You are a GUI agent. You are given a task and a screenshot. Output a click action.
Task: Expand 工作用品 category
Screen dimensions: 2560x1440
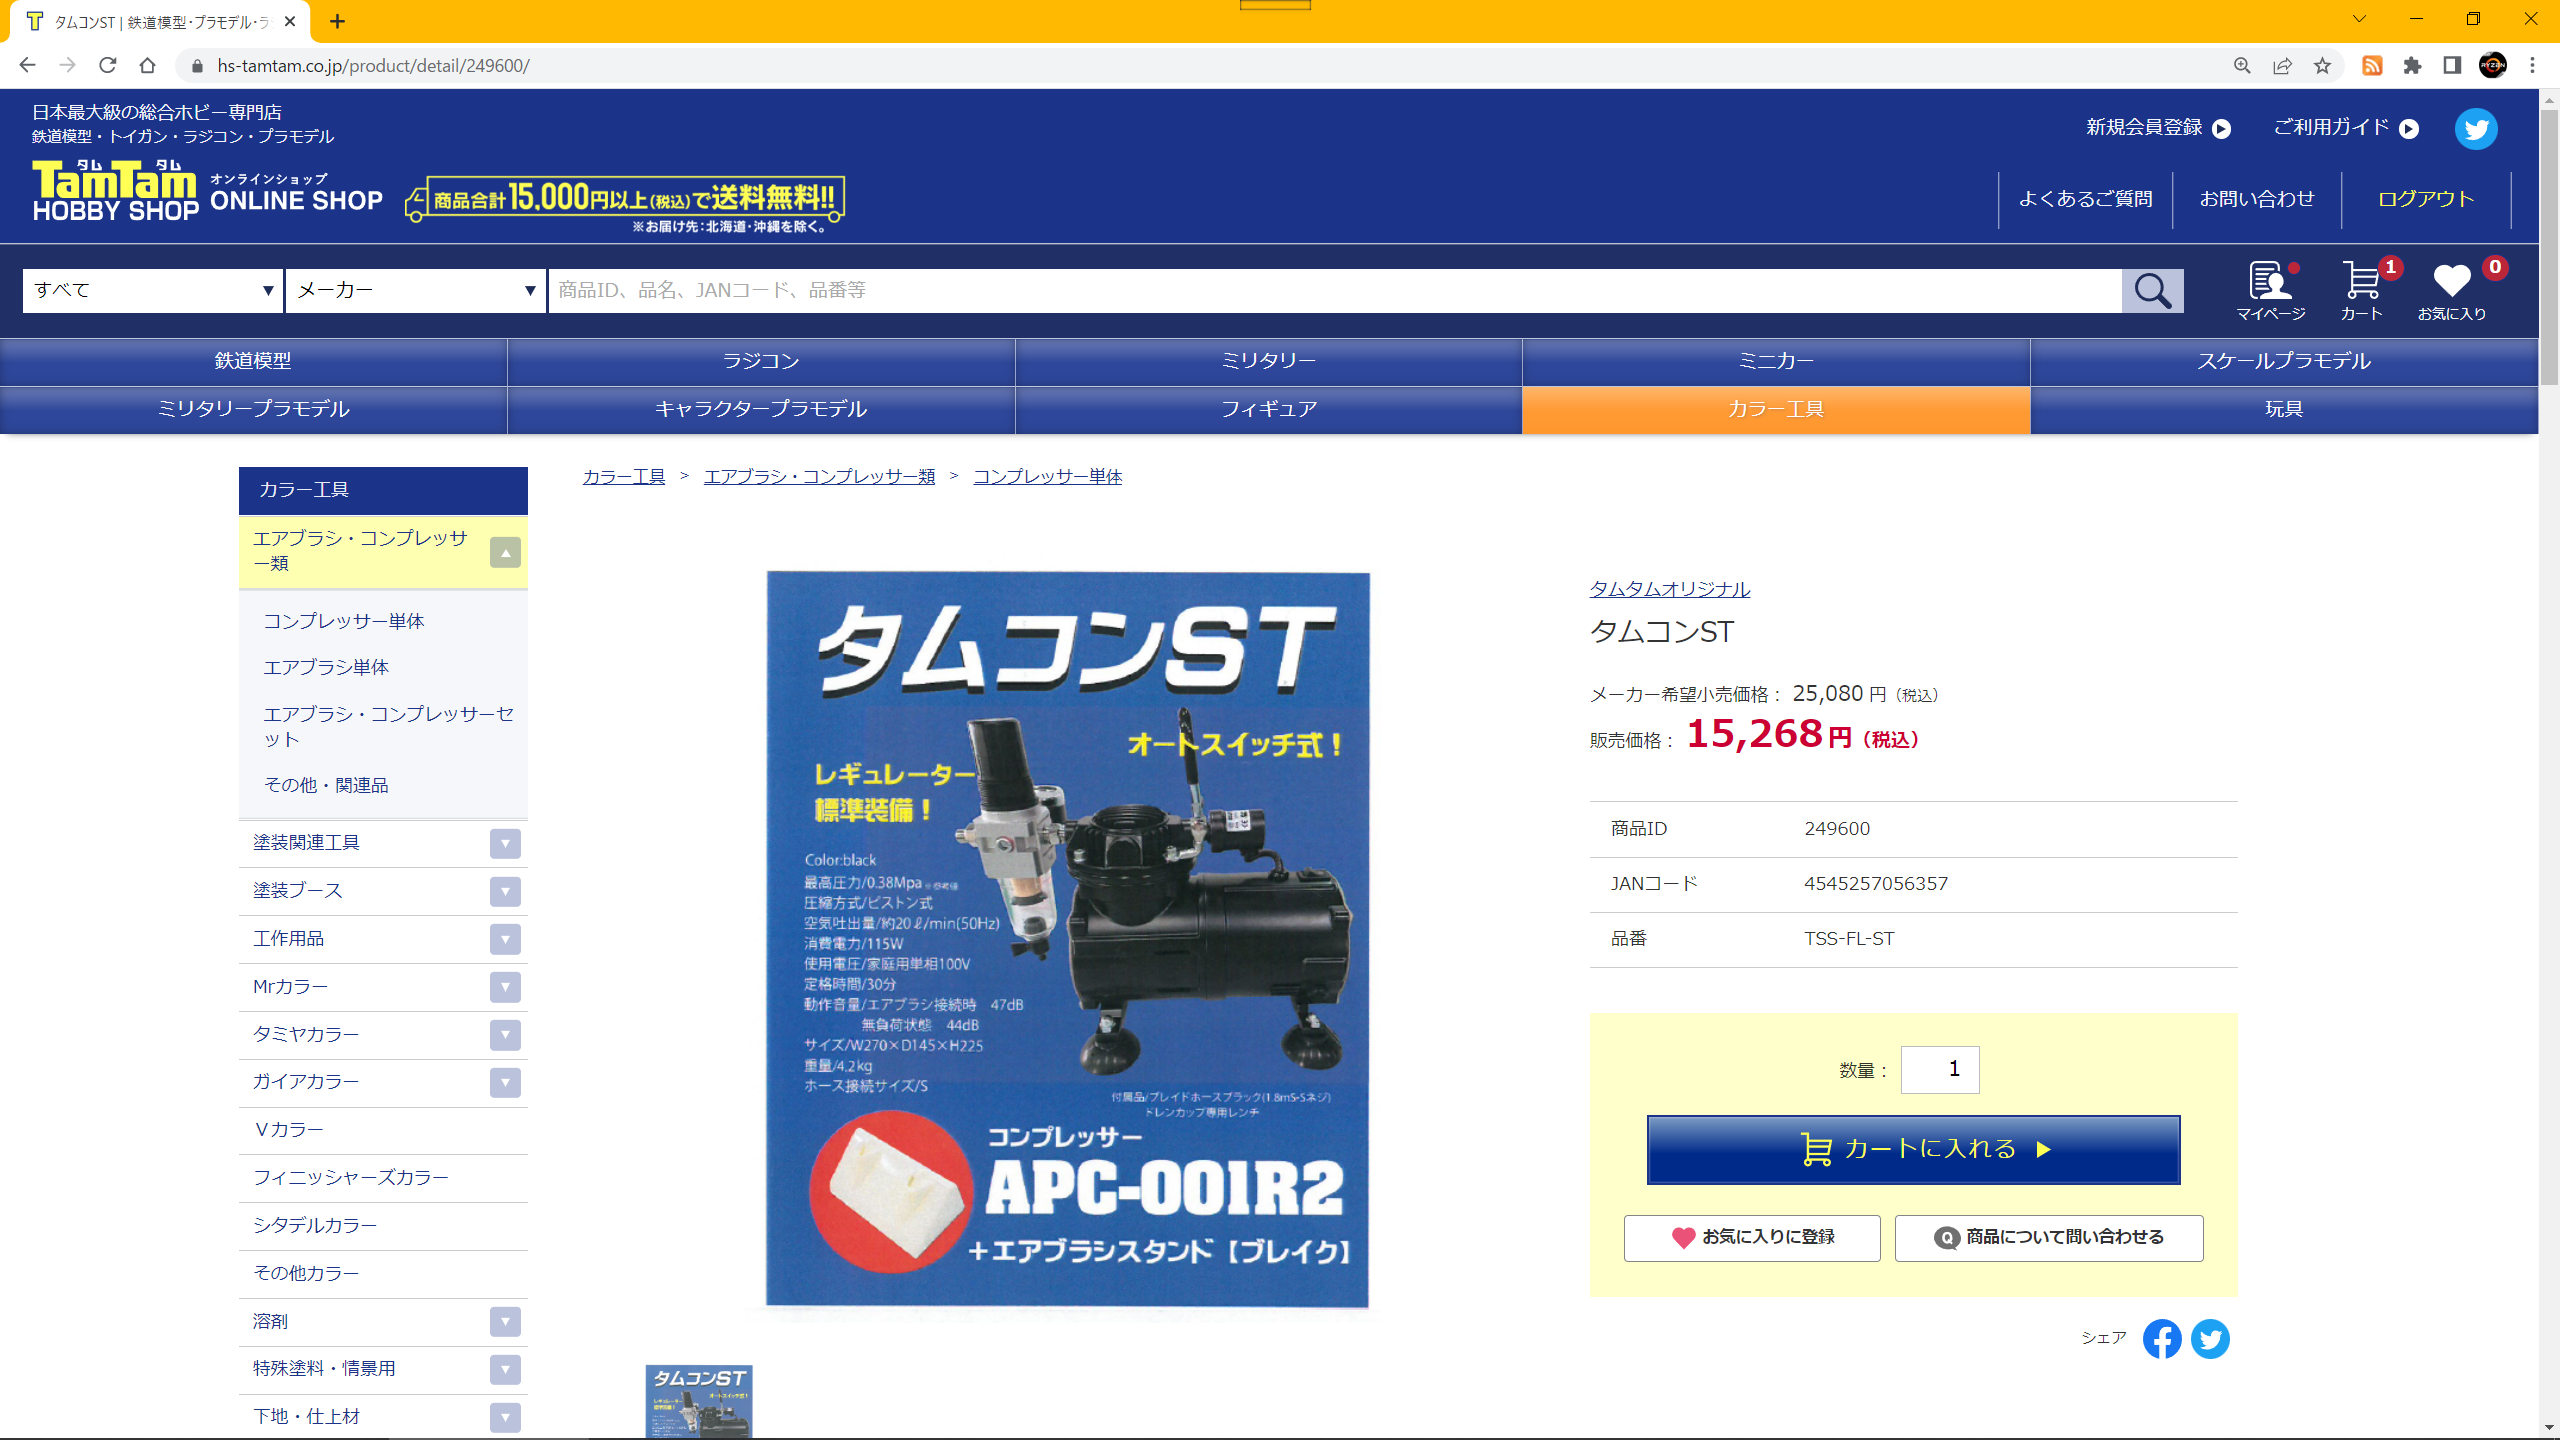[x=505, y=939]
